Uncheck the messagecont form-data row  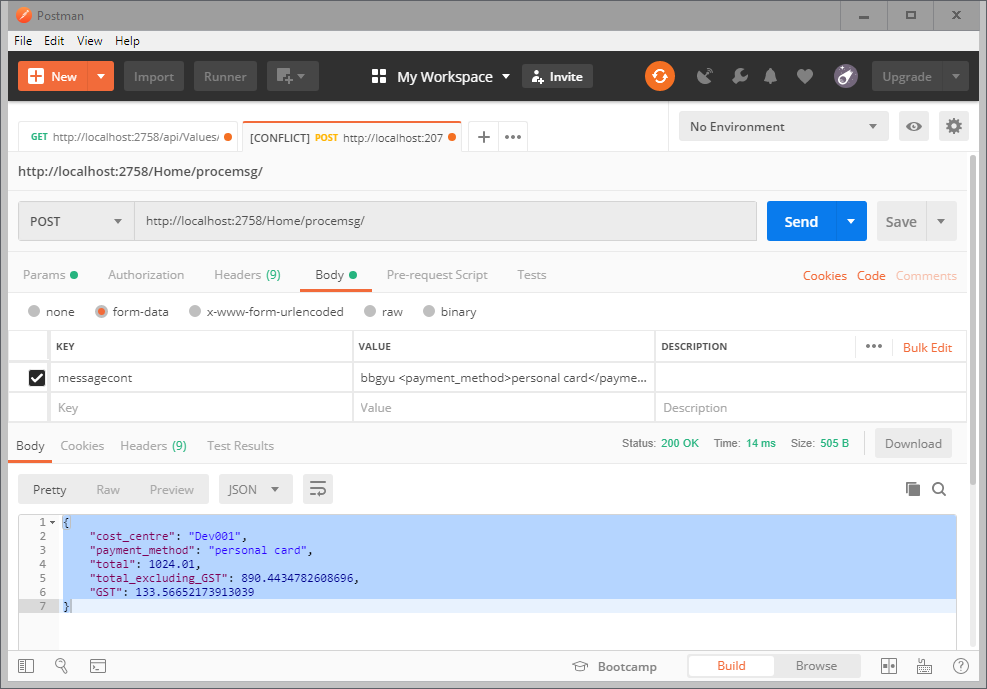click(x=37, y=378)
